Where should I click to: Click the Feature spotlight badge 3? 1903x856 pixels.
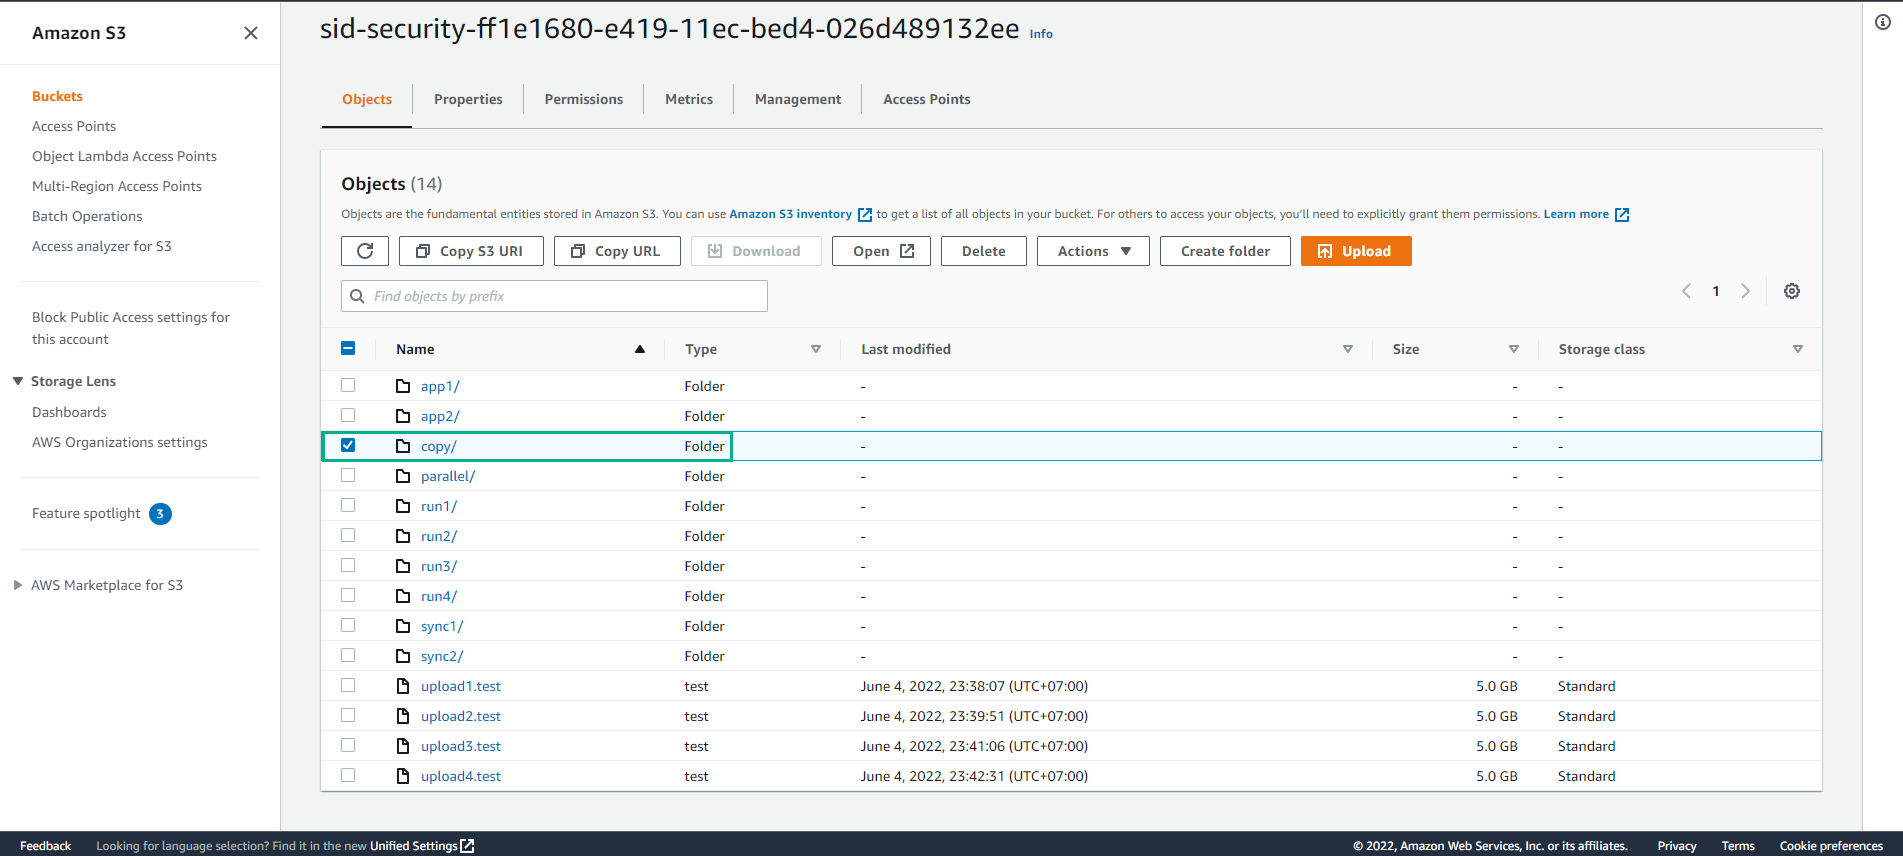click(160, 514)
